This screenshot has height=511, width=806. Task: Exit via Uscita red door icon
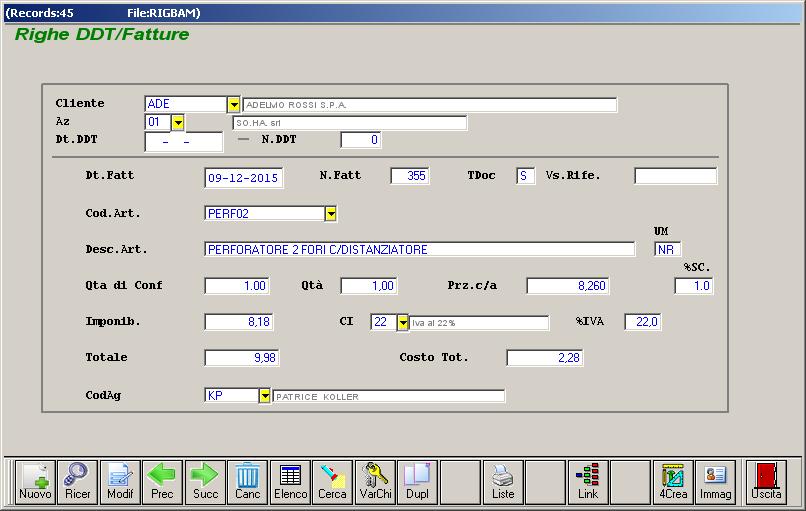tap(766, 482)
